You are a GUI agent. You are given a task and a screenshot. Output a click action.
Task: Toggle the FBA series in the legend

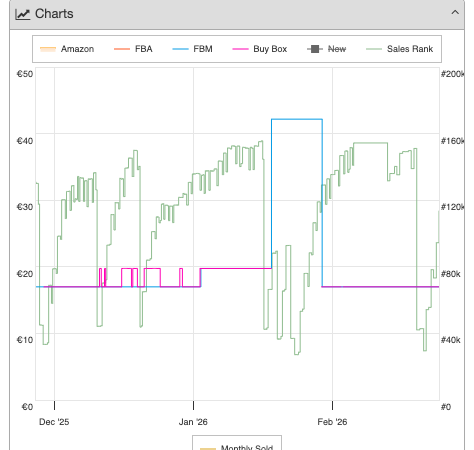tap(133, 49)
